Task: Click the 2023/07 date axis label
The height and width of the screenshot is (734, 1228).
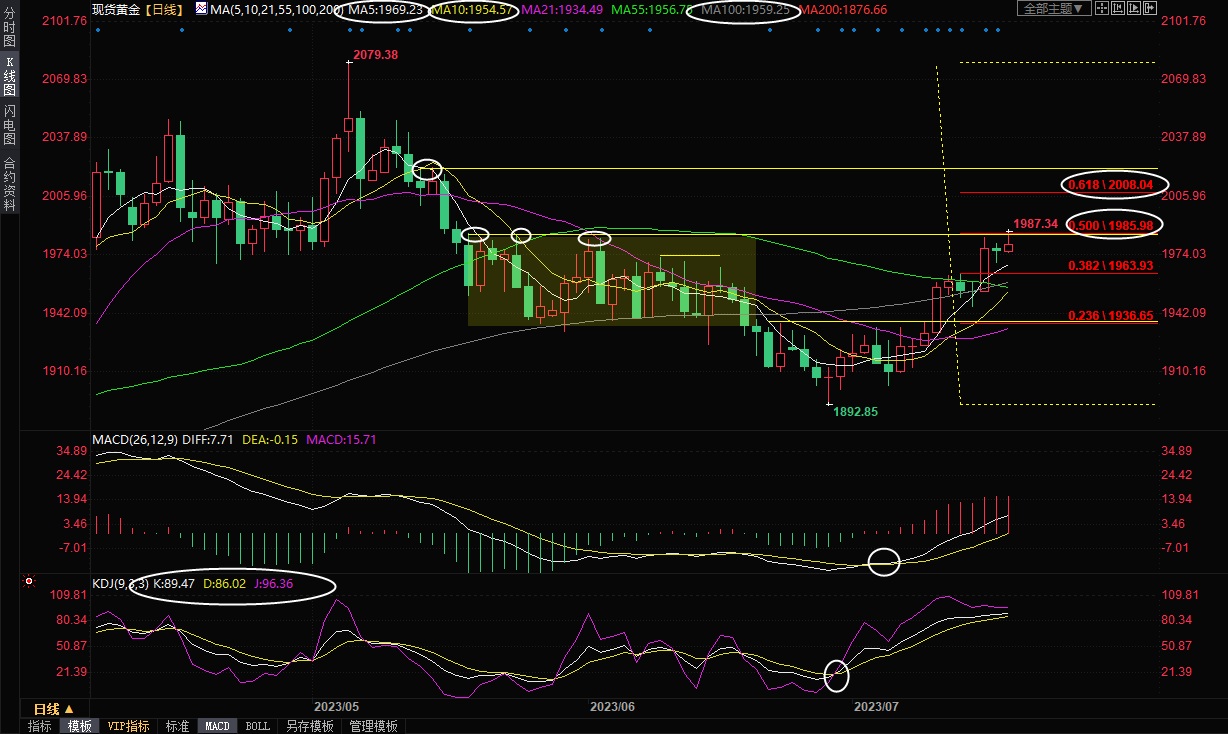Action: click(x=876, y=707)
